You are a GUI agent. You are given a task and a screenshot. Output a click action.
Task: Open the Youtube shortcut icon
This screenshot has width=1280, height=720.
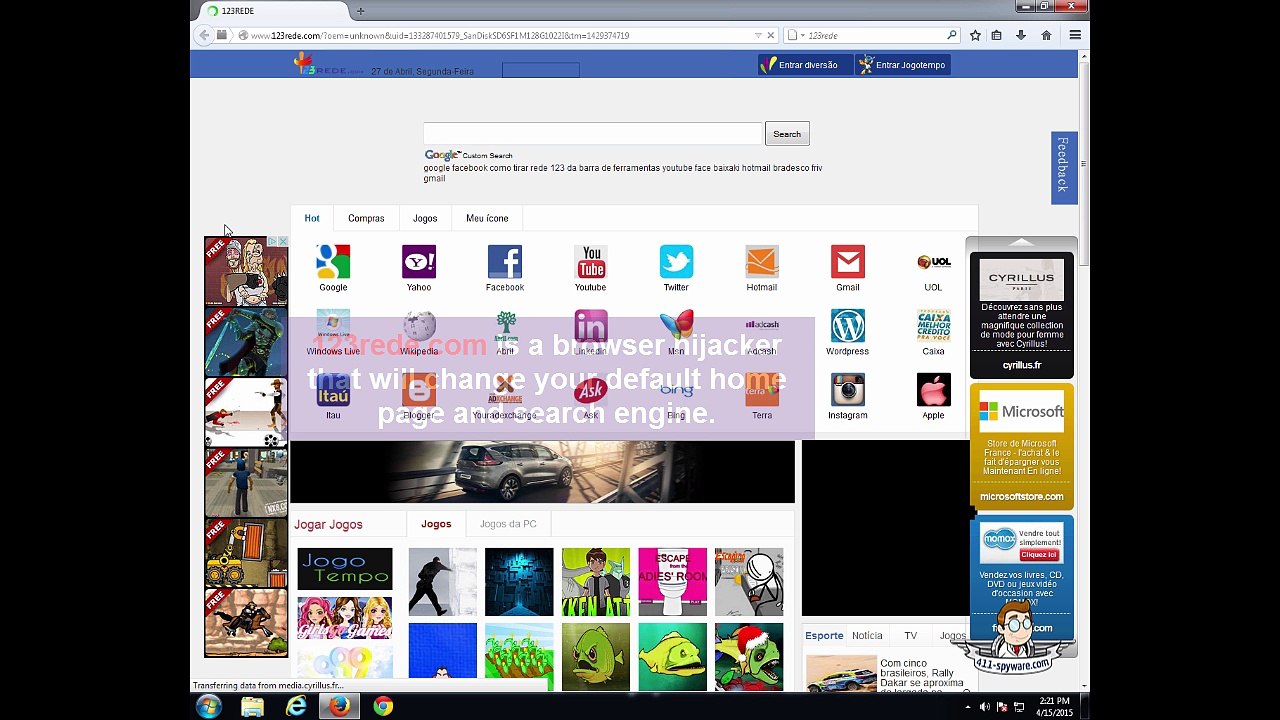(x=590, y=262)
